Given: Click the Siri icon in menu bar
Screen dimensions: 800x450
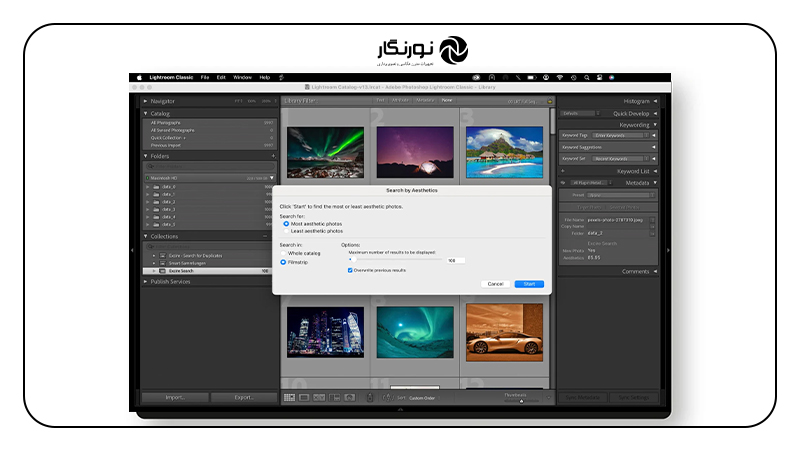Looking at the screenshot, I should coord(612,78).
